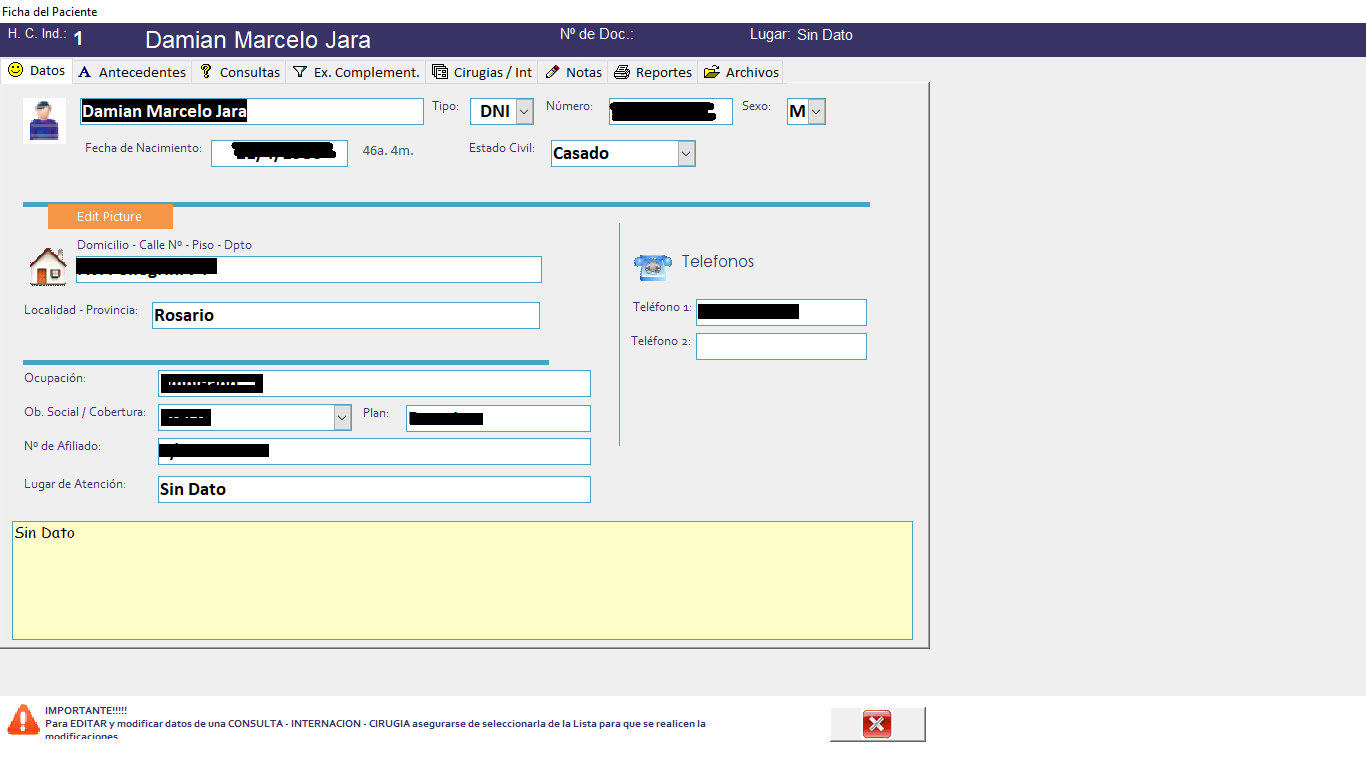This screenshot has height=768, width=1366.
Task: Click the Nº de Afiliado field
Action: pyautogui.click(x=374, y=451)
